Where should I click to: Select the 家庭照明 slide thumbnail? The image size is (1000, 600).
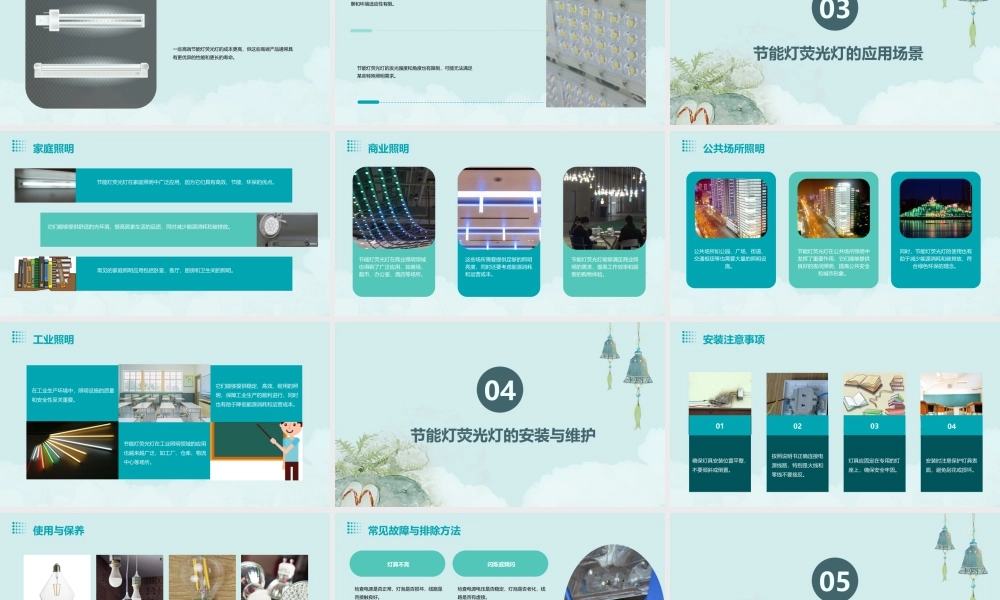pos(165,223)
